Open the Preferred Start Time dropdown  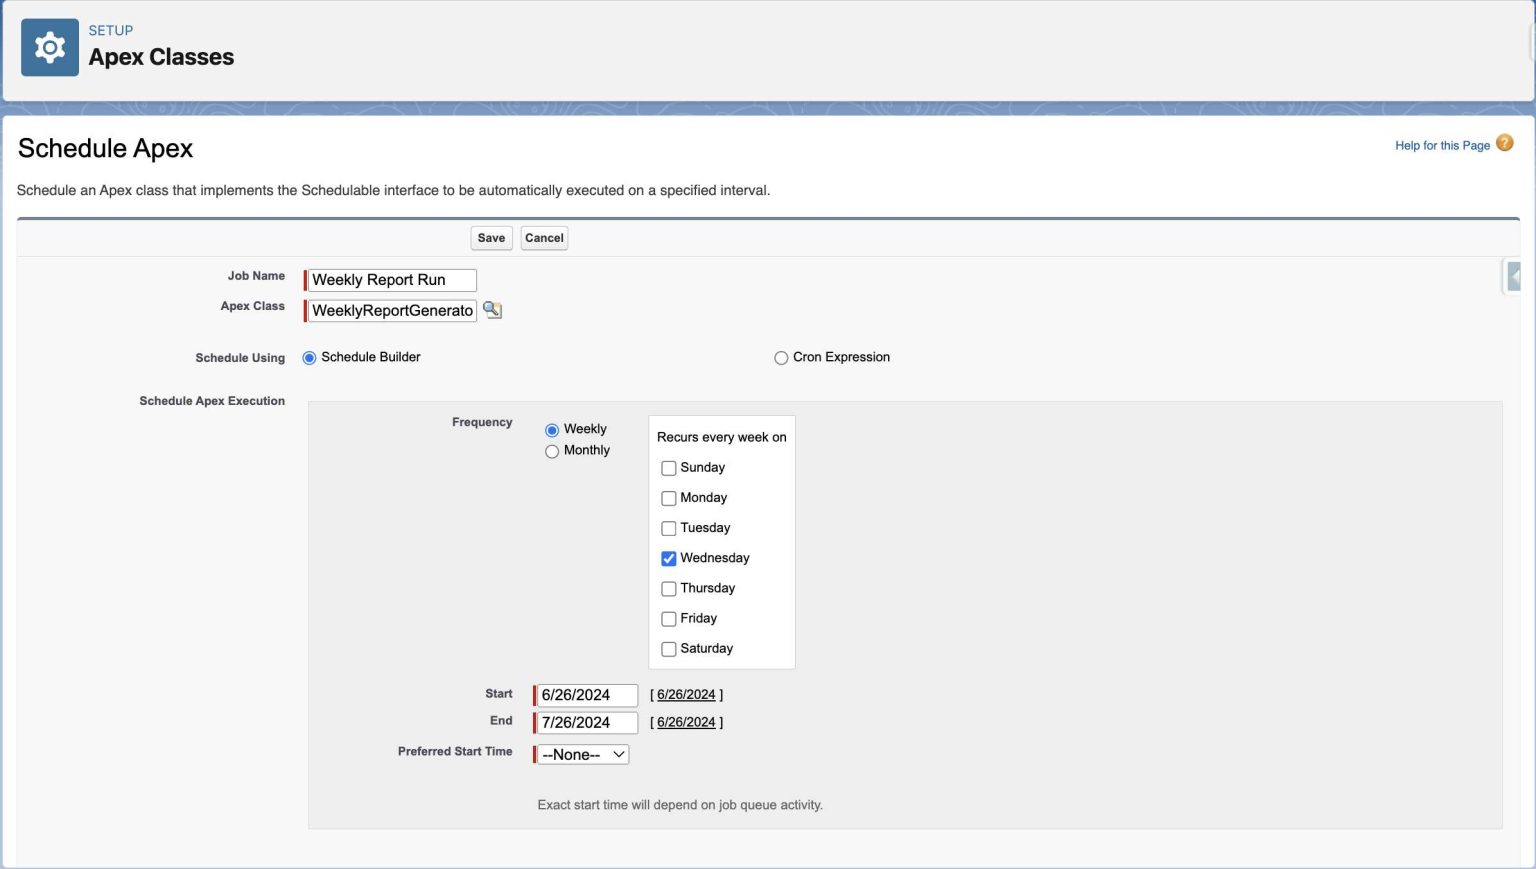[x=582, y=754]
